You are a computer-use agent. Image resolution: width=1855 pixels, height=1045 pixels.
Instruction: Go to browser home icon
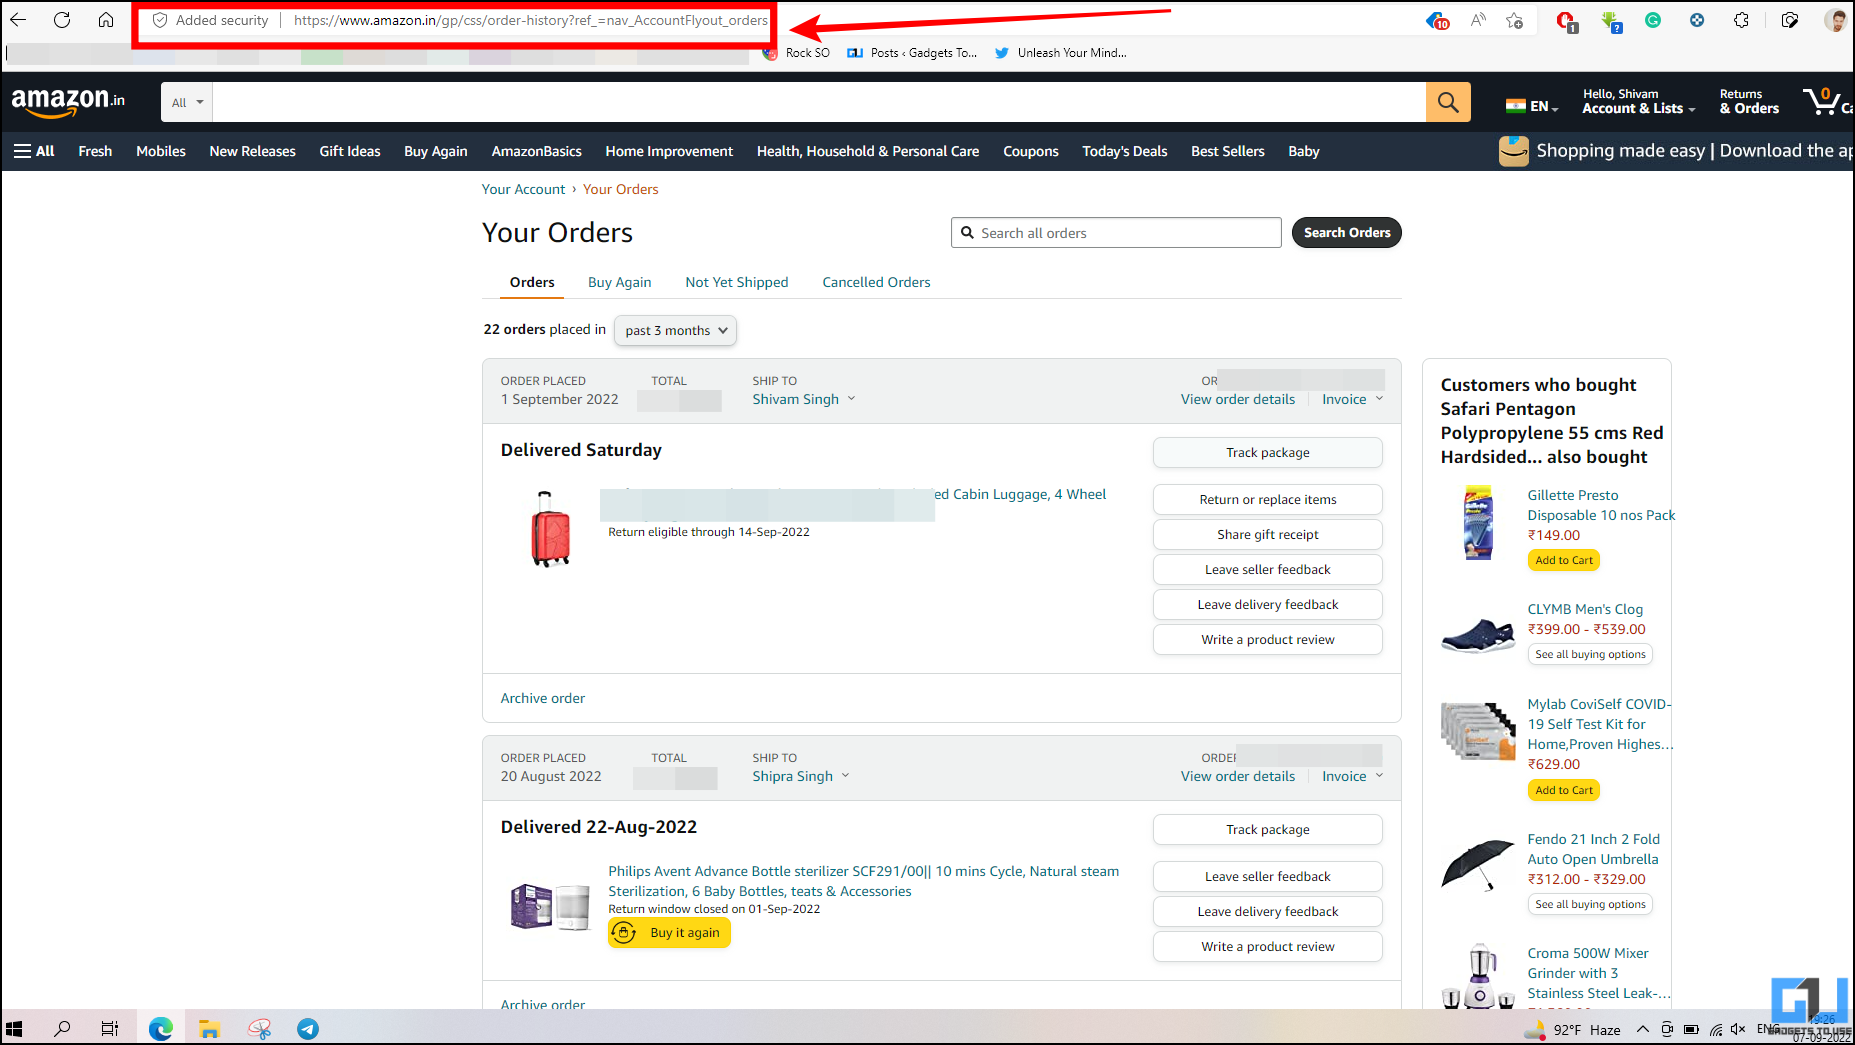coord(106,20)
